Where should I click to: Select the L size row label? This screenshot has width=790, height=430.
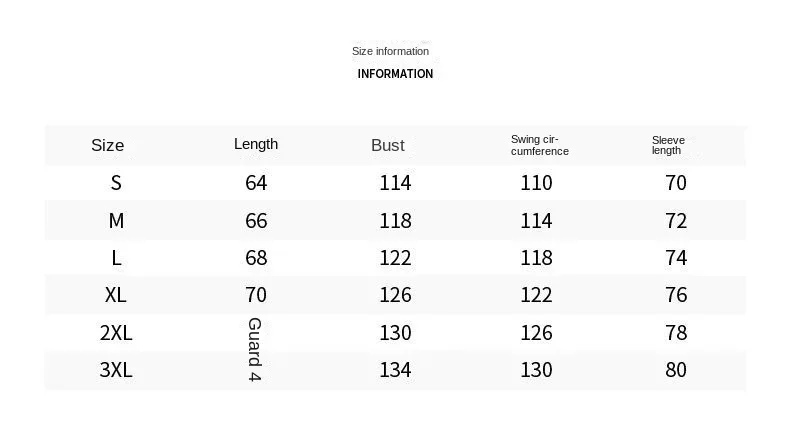pos(116,258)
